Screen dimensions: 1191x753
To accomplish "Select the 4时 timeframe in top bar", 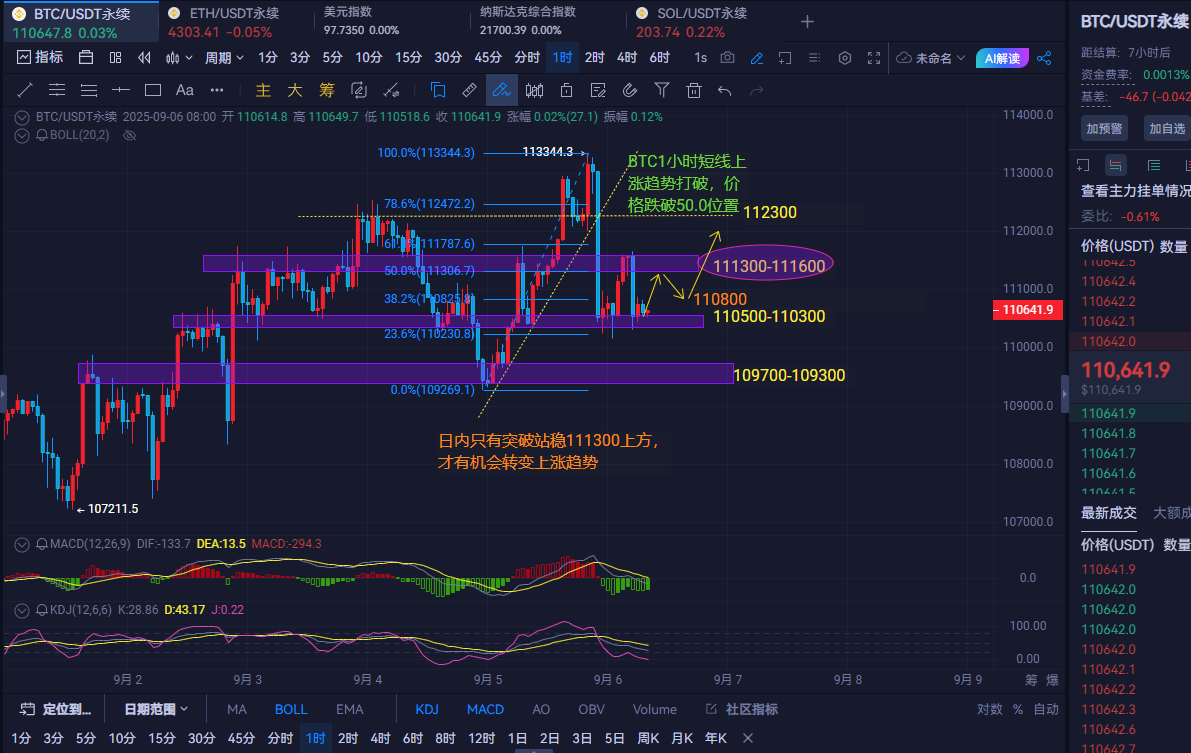I will (x=627, y=58).
